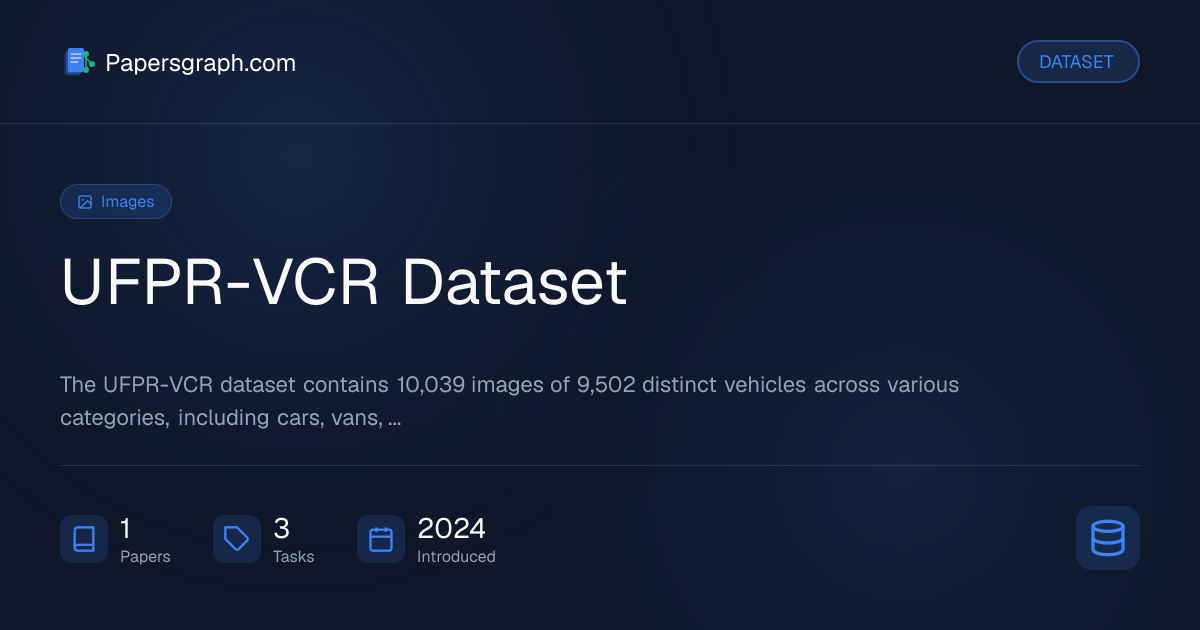Click the "Introduced" label
The image size is (1200, 630).
(456, 557)
